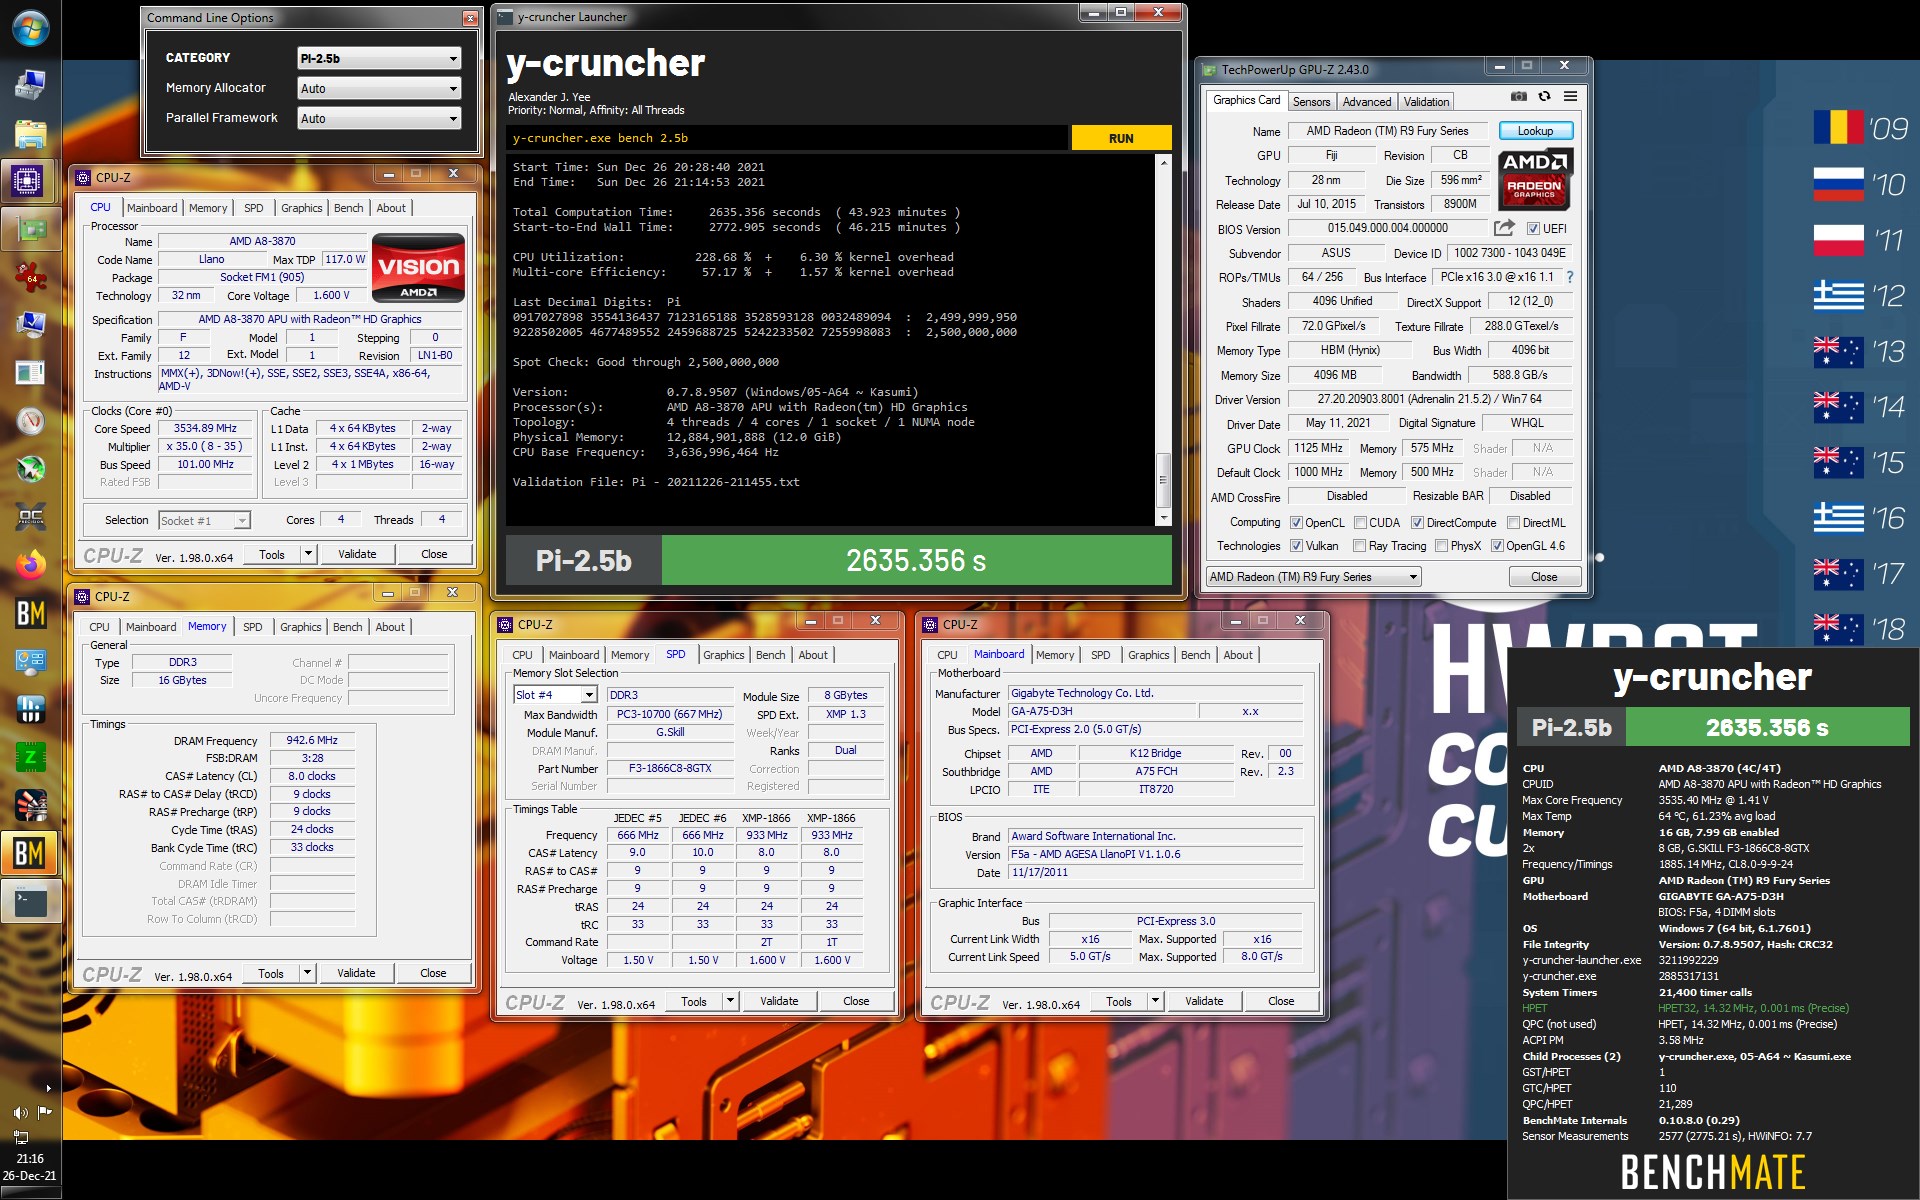Open the Memory Allocator dropdown
Screen dimensions: 1920x1200
point(379,88)
